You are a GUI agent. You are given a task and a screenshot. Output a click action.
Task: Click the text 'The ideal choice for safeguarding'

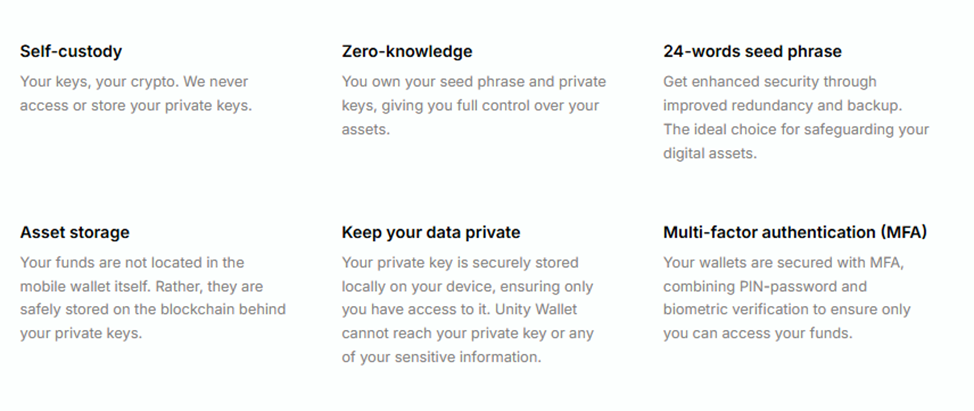pos(771,130)
